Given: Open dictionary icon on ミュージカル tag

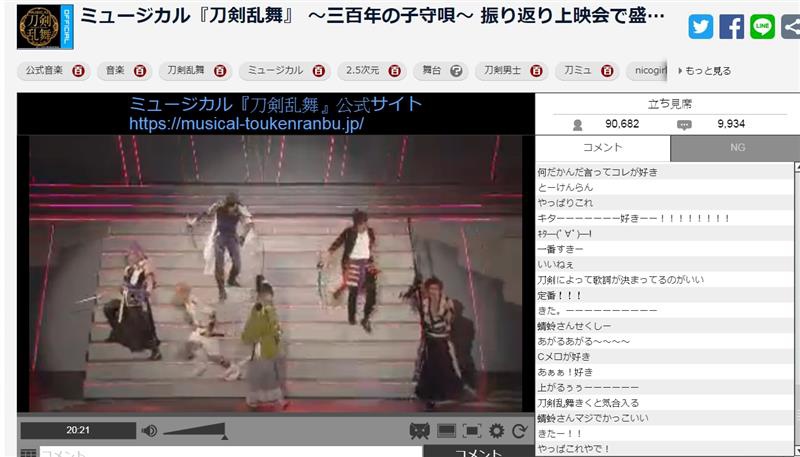Looking at the screenshot, I should click(x=318, y=71).
